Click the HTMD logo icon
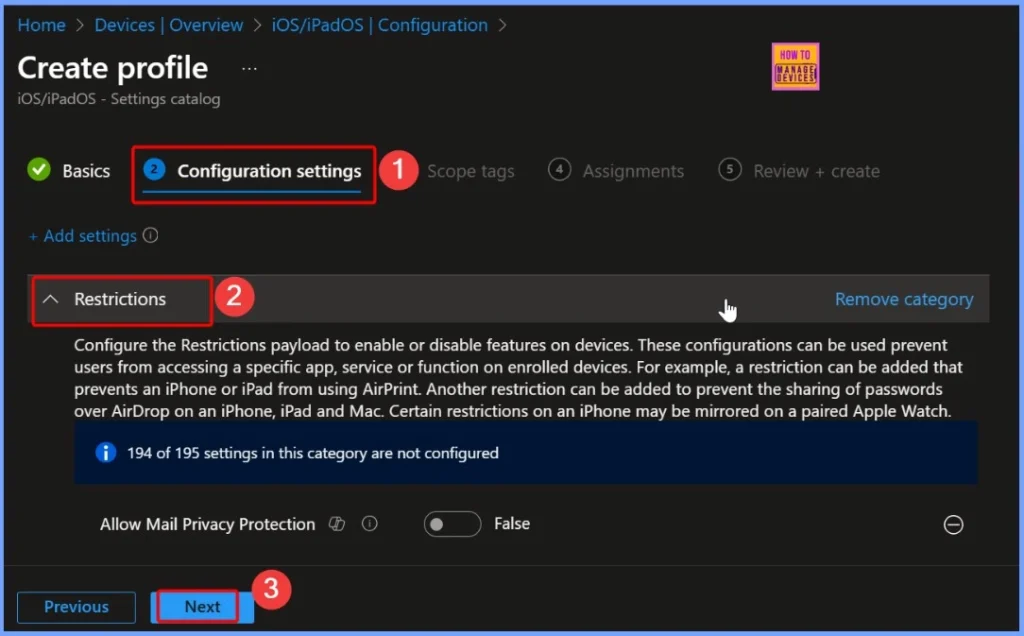1024x636 pixels. 795,66
